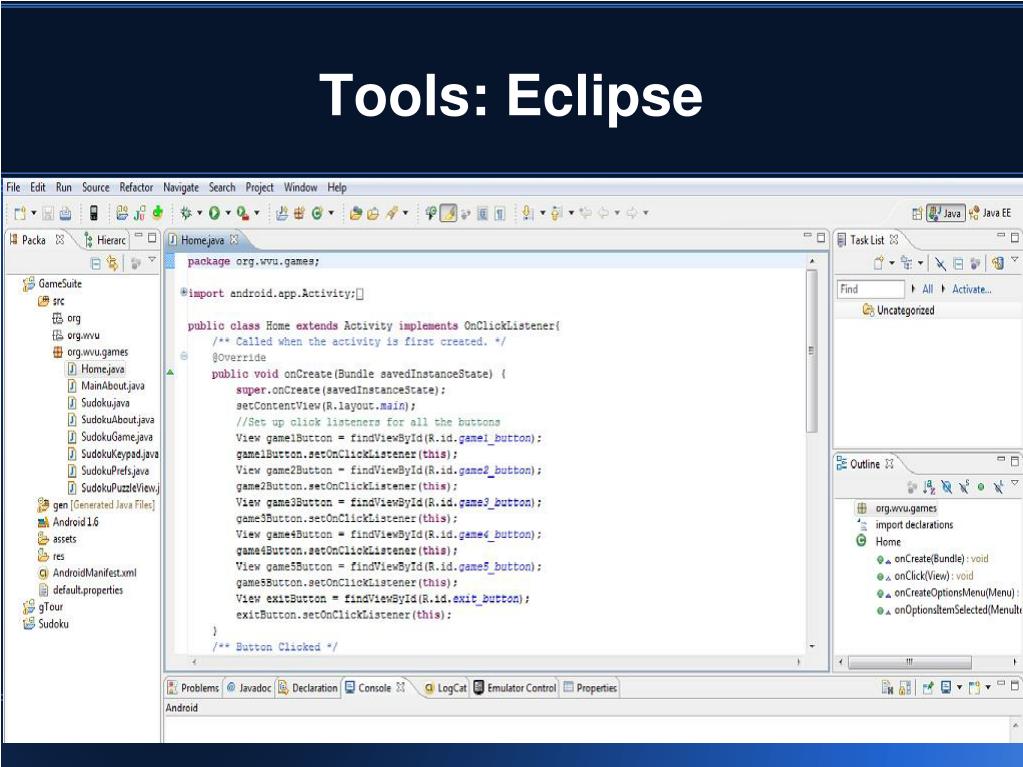1023x767 pixels.
Task: Switch to the Hierarc tab
Action: [105, 240]
